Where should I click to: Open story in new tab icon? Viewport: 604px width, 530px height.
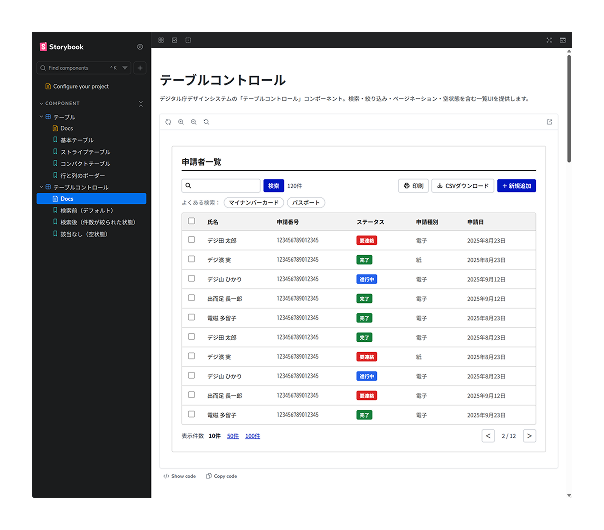tap(549, 122)
